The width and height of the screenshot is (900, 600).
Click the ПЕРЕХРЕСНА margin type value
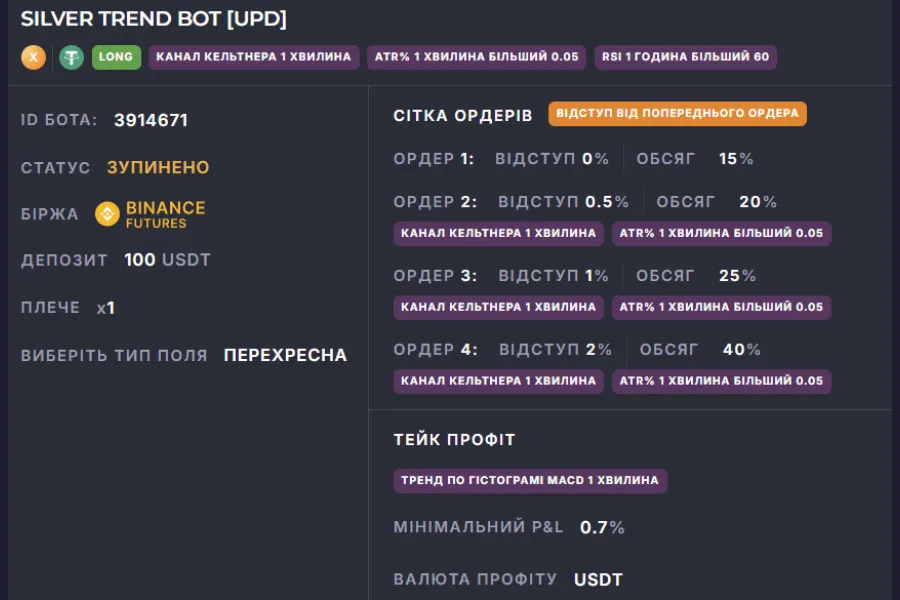[x=285, y=355]
